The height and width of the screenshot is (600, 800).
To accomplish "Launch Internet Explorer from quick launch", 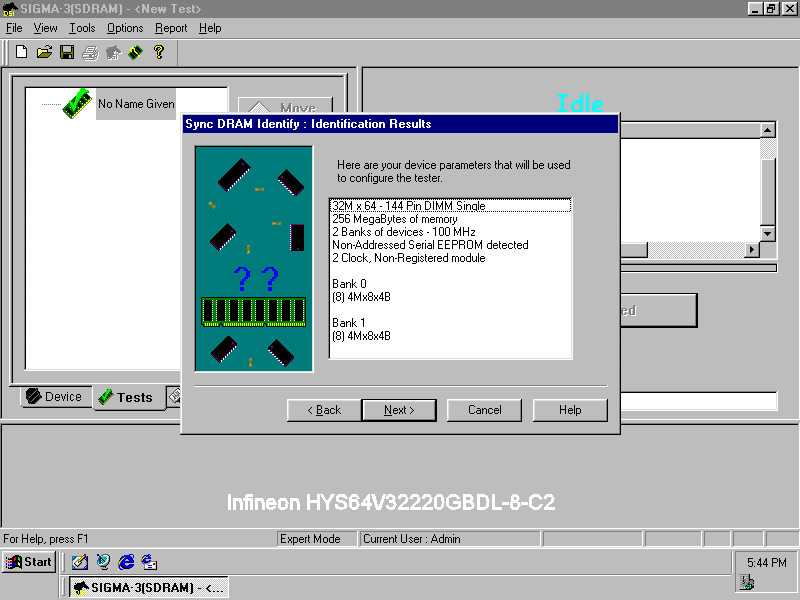I will coord(125,562).
